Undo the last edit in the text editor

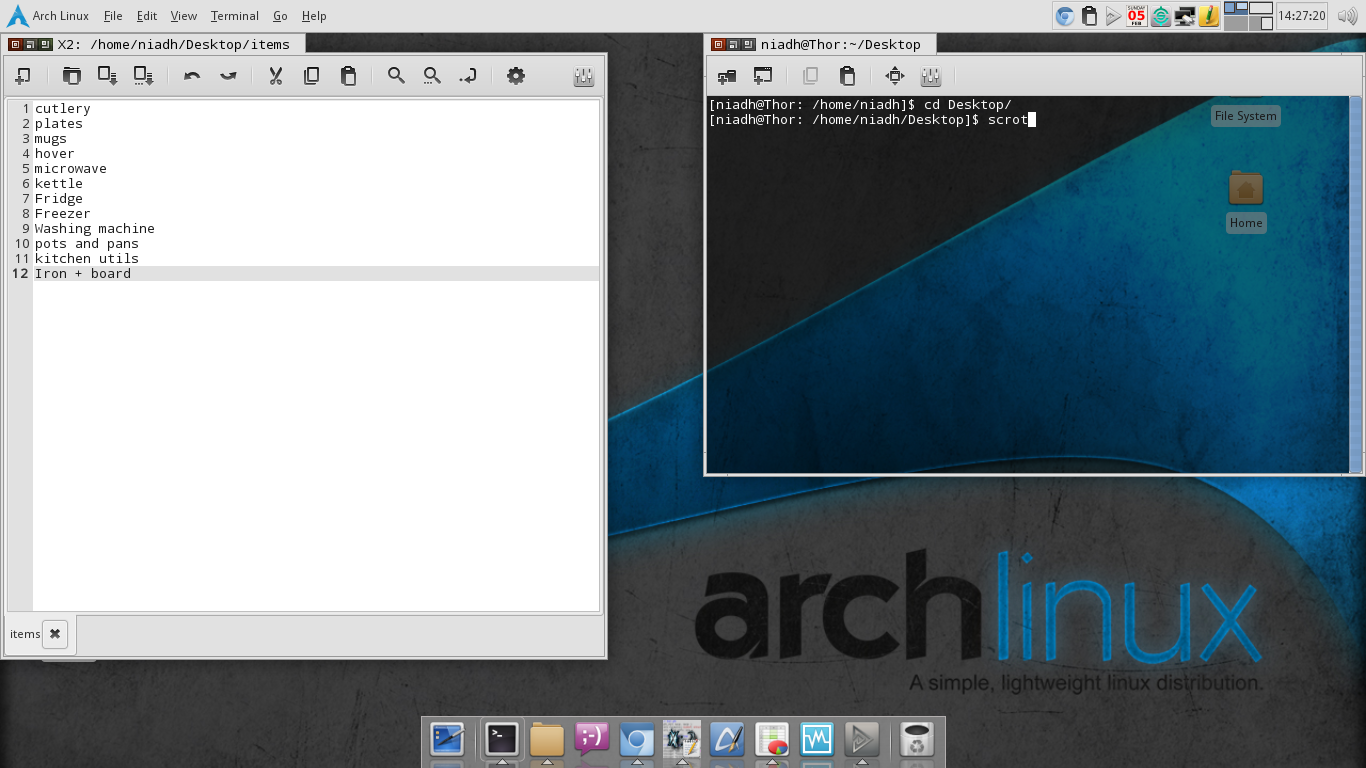point(192,76)
